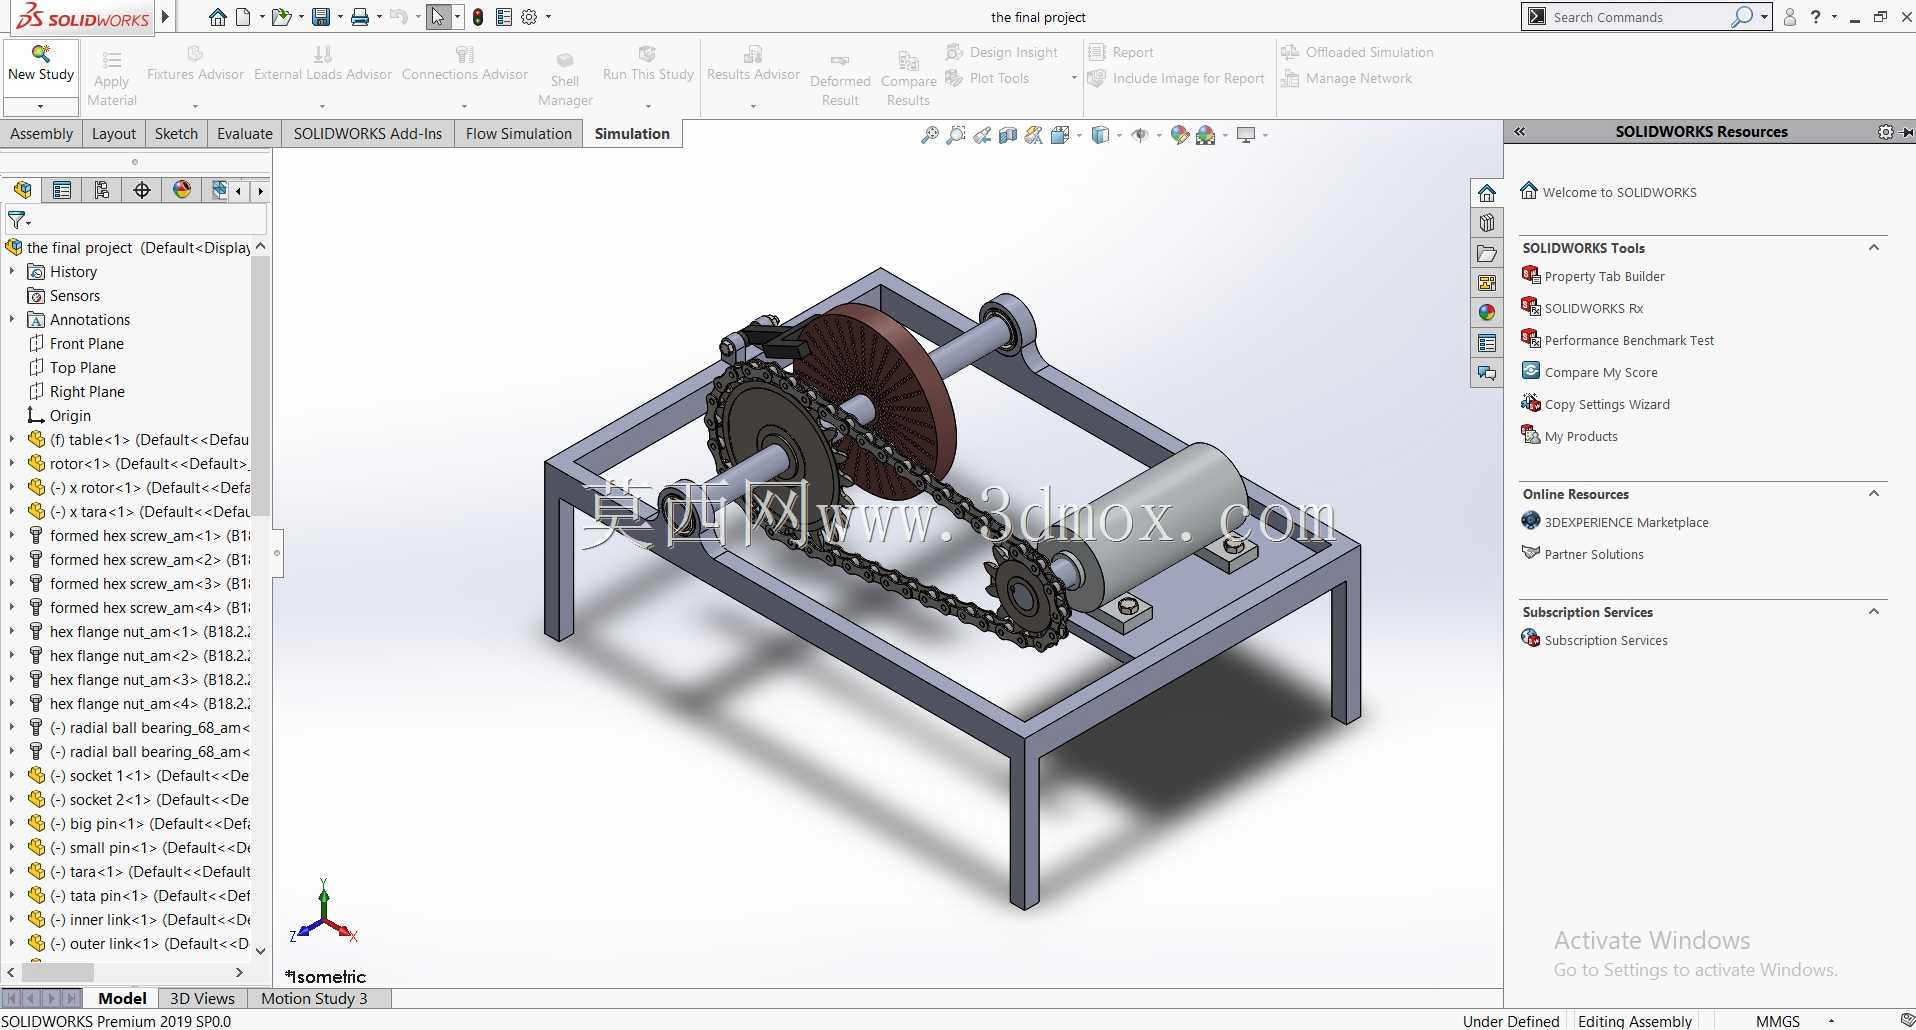Click the New document icon

point(243,17)
